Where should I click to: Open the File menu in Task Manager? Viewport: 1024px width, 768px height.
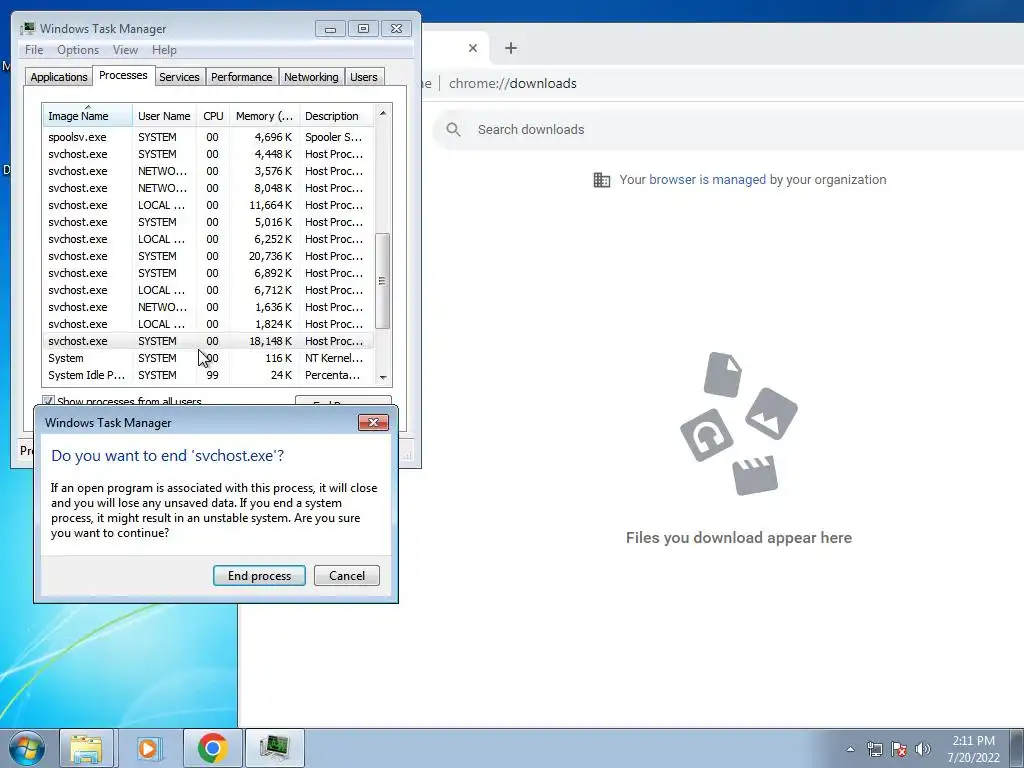point(34,50)
